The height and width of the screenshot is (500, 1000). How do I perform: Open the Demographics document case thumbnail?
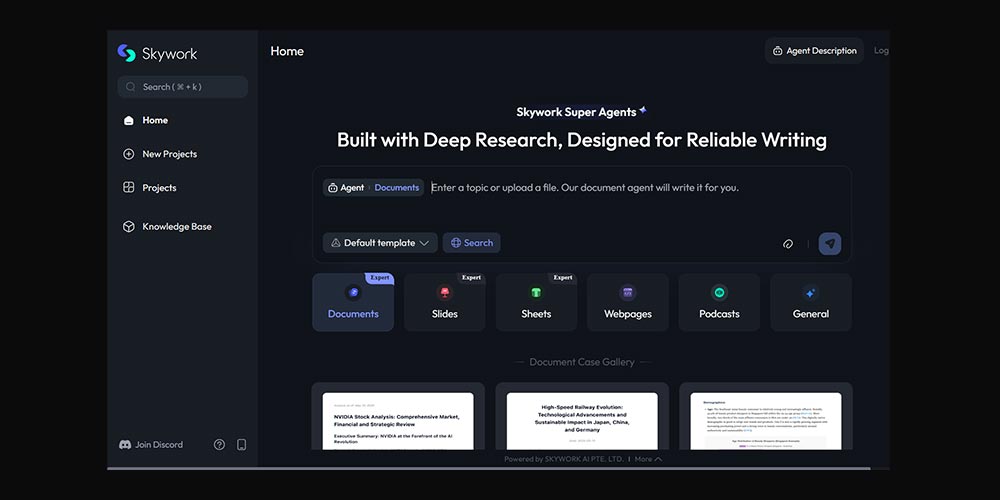coord(766,416)
